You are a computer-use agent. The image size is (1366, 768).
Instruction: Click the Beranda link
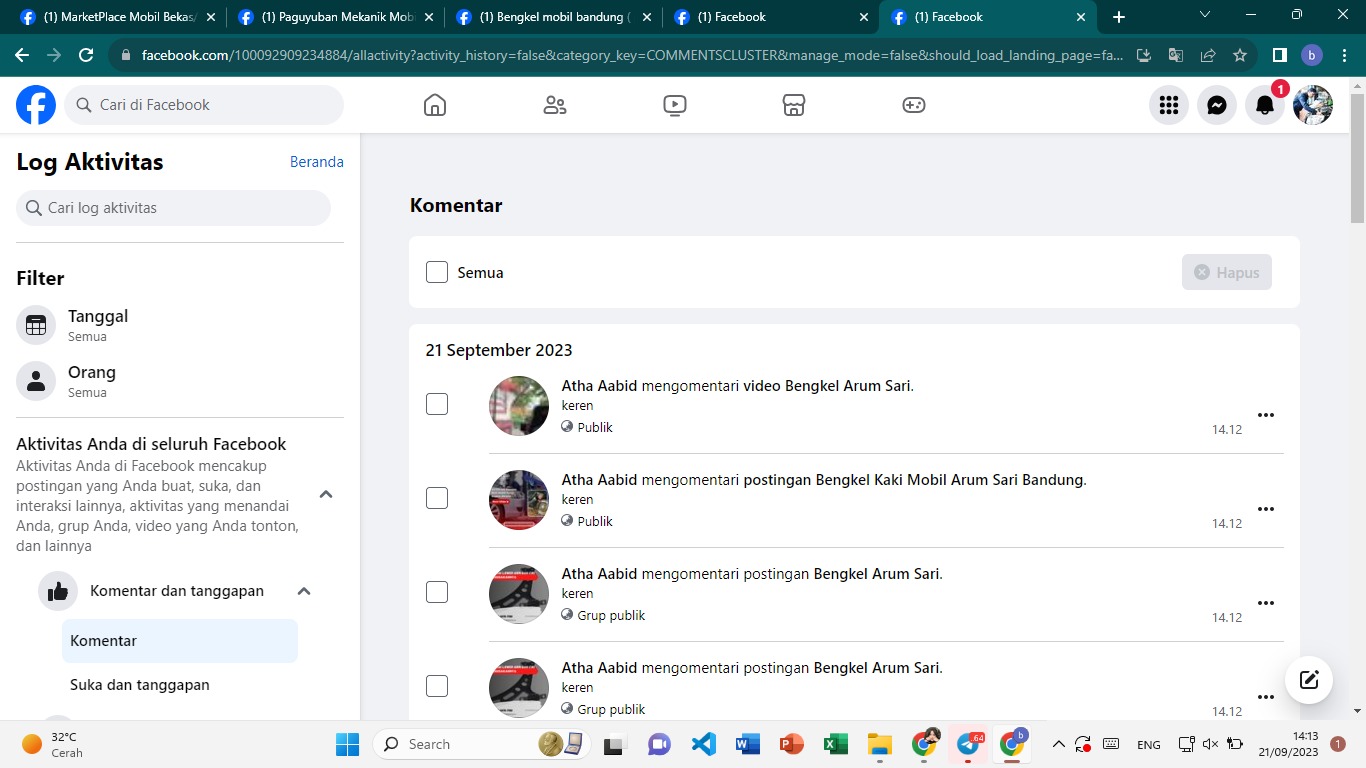coord(317,162)
